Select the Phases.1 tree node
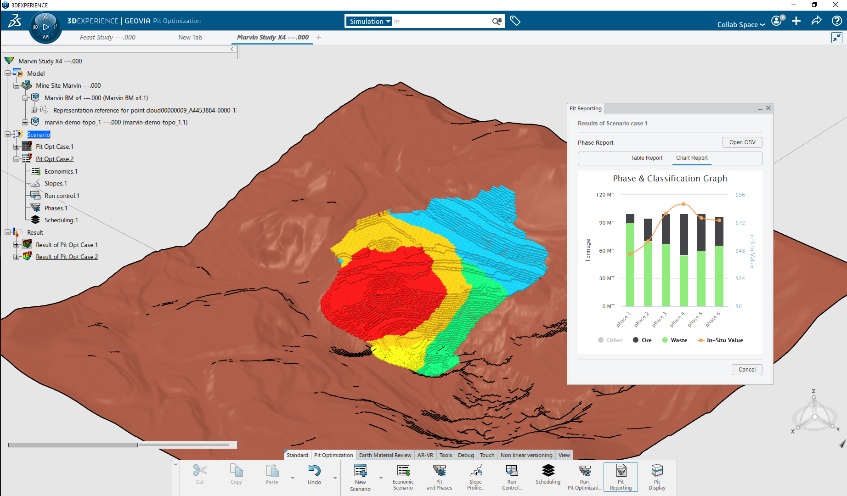Image resolution: width=847 pixels, height=496 pixels. [49, 208]
